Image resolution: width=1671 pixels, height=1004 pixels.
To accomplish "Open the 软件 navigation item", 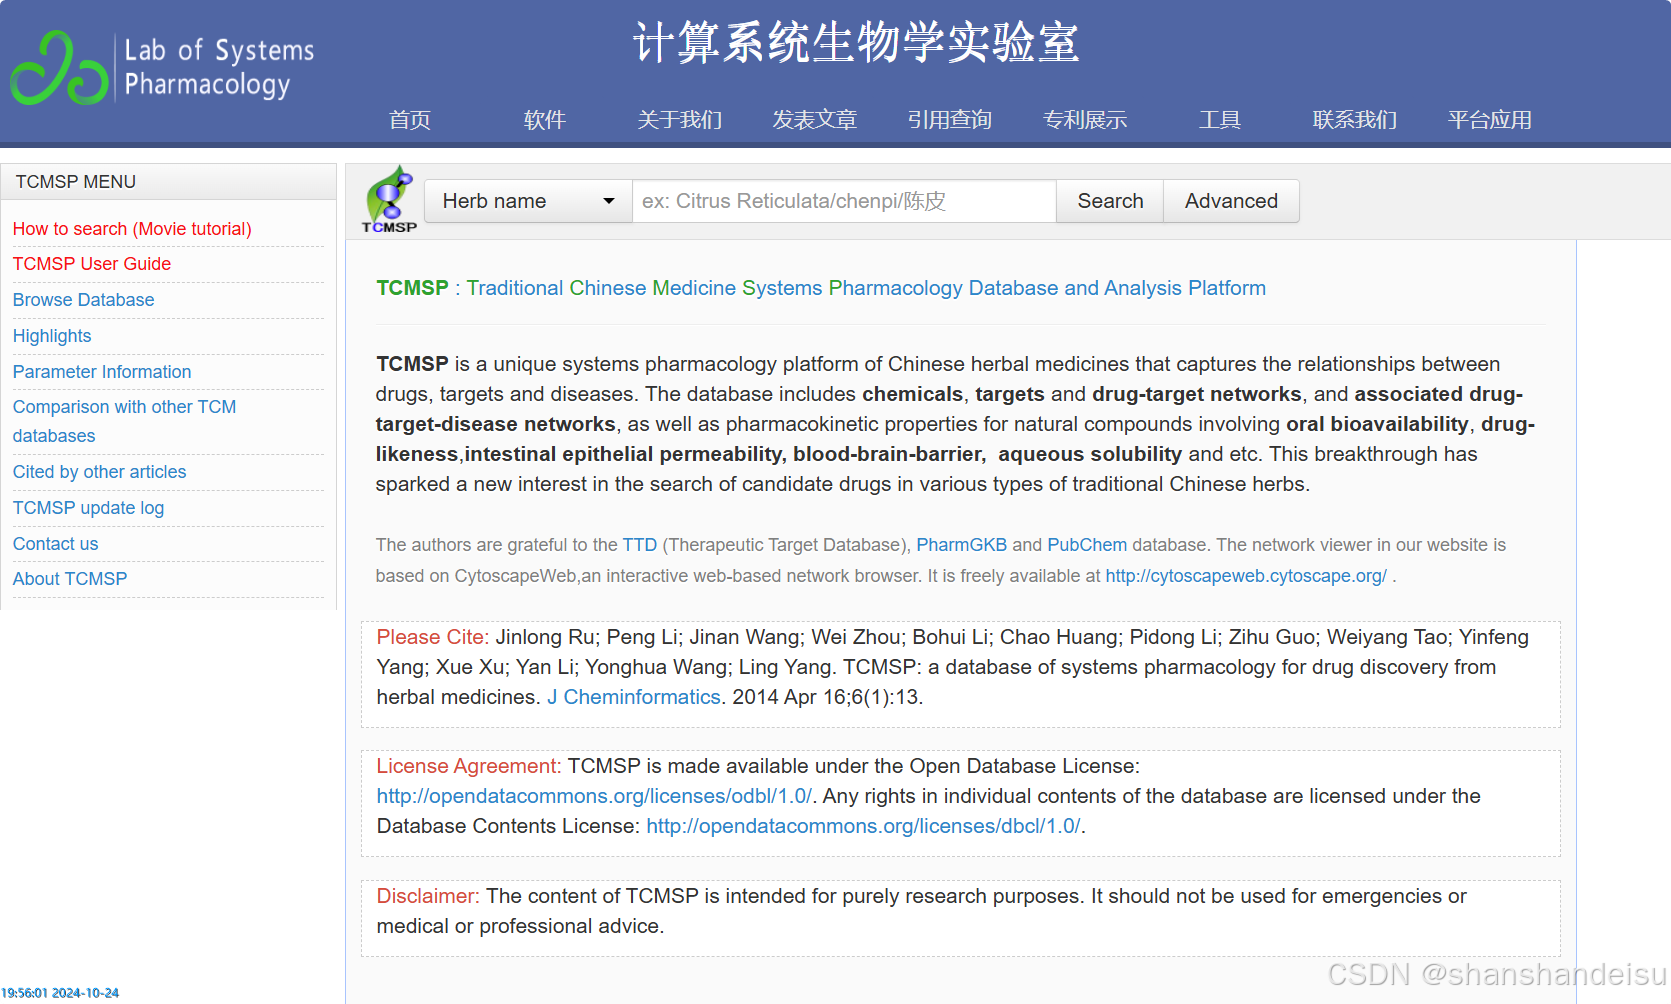I will tap(545, 120).
